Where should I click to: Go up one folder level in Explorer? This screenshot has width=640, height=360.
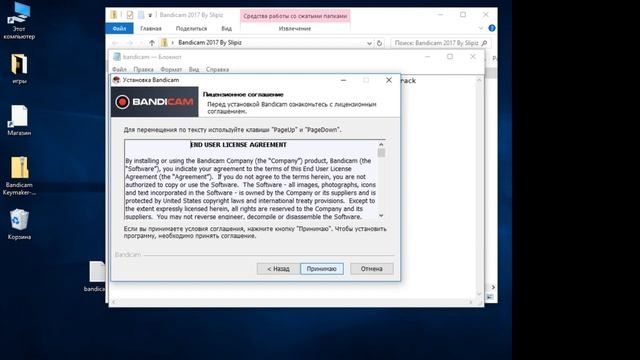(152, 43)
